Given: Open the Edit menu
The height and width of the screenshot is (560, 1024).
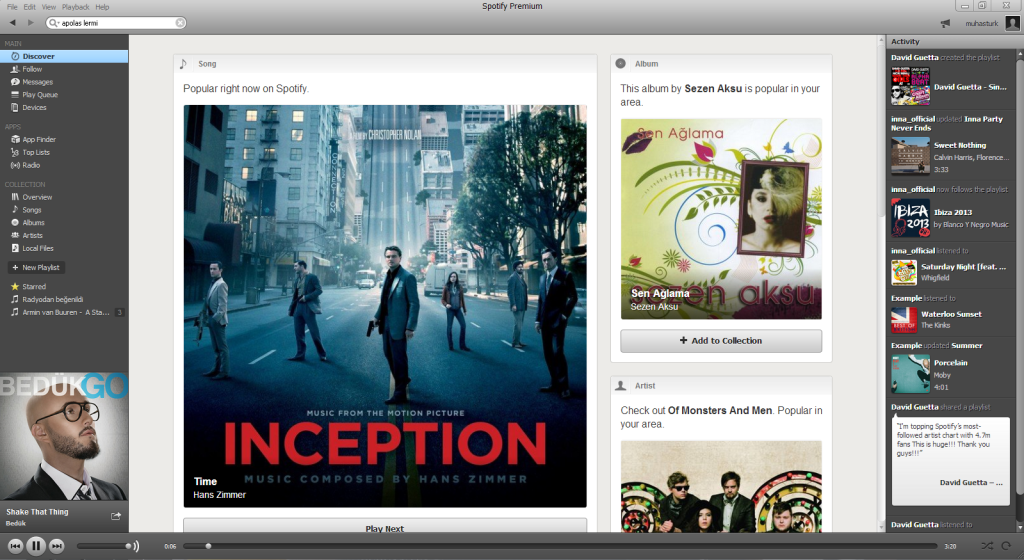Looking at the screenshot, I should pyautogui.click(x=29, y=7).
